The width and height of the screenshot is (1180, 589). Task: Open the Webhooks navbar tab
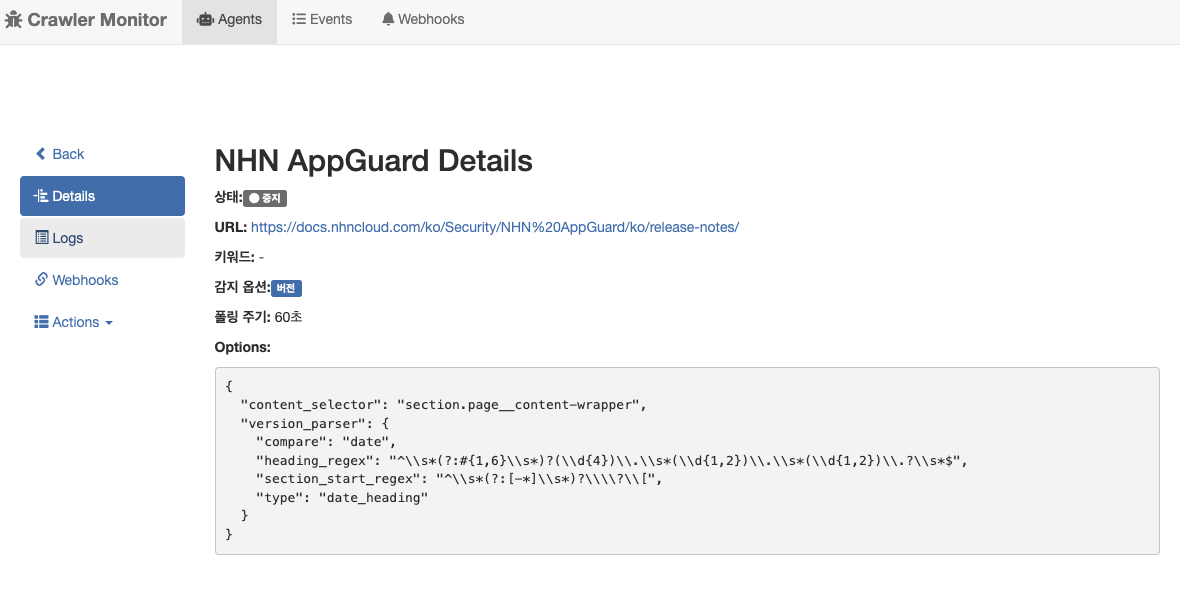423,20
